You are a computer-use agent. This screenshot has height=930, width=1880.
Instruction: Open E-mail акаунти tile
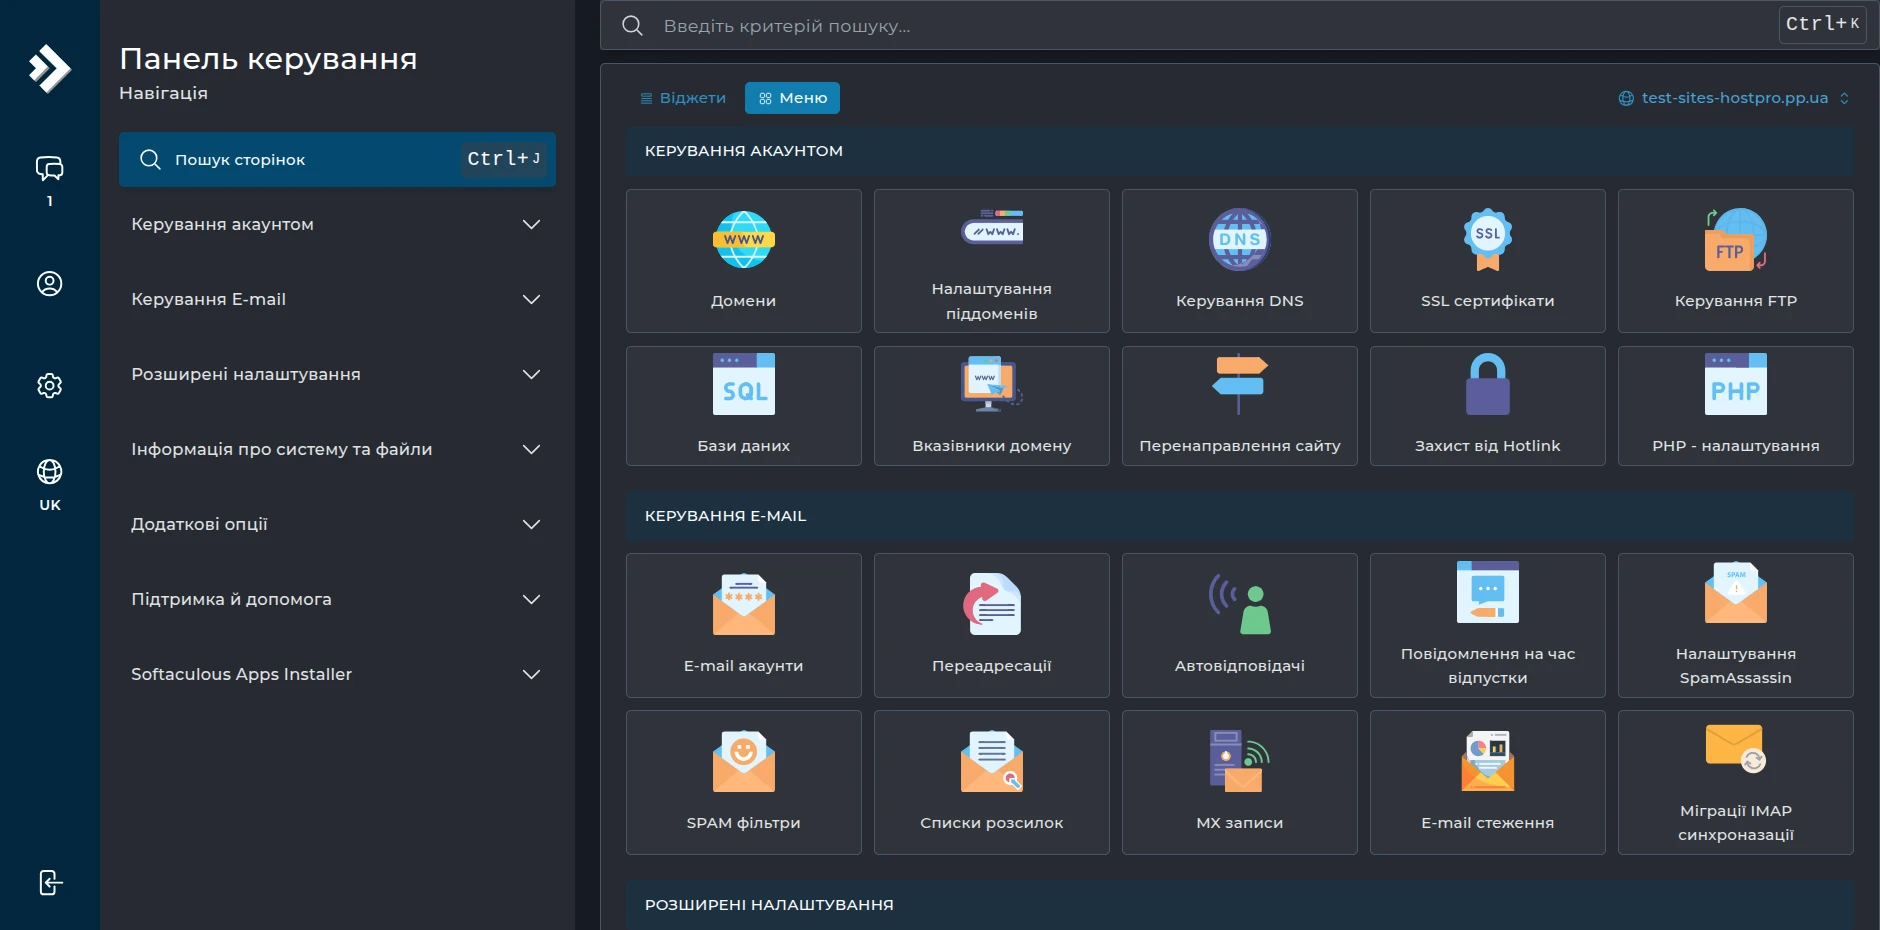click(743, 625)
